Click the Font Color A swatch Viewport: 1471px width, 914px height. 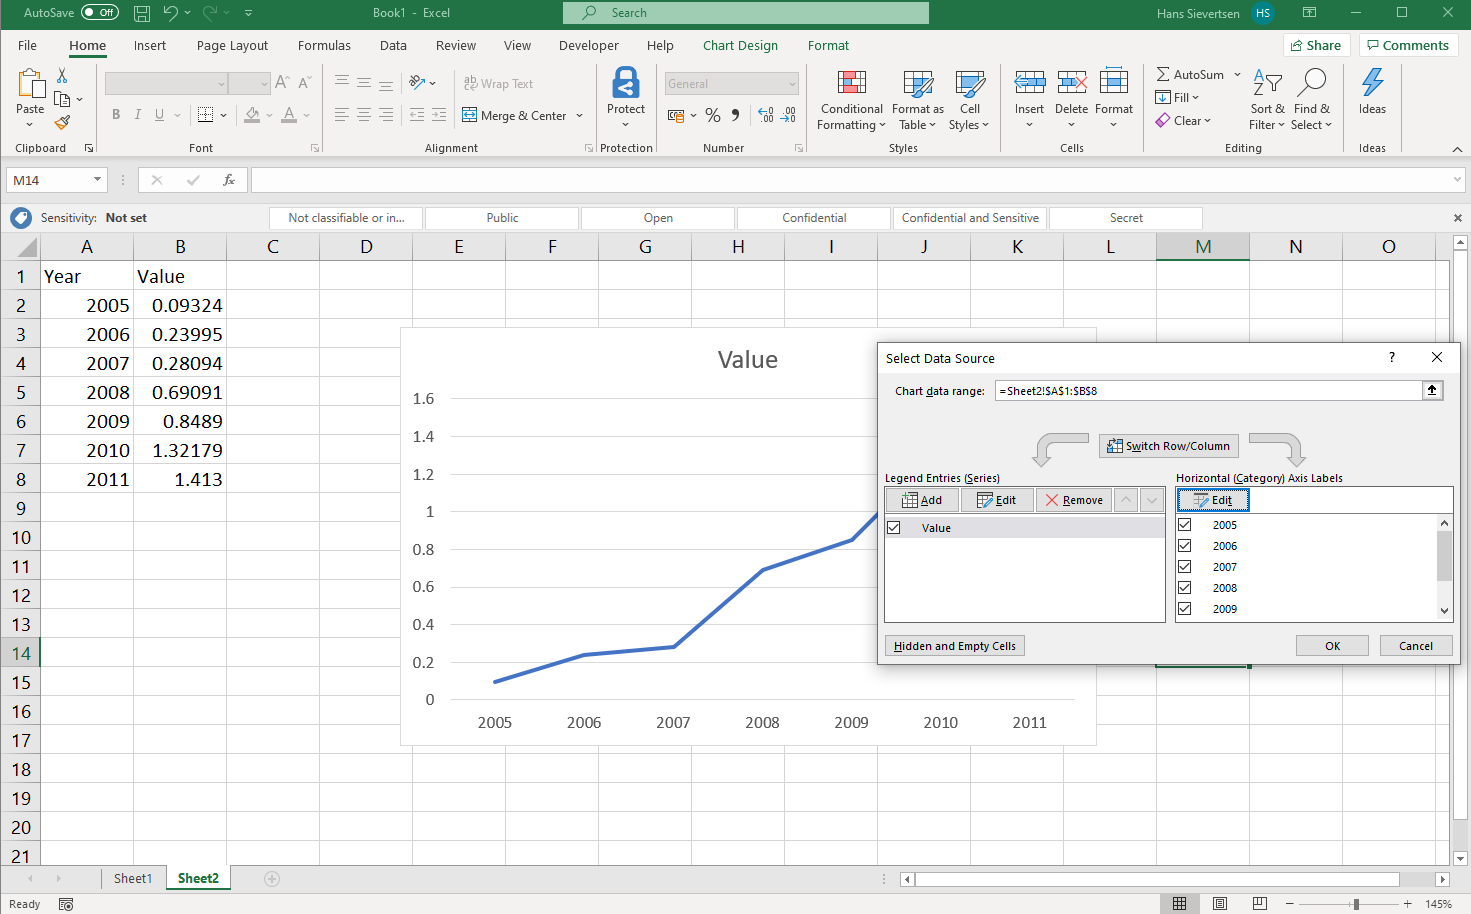click(289, 115)
